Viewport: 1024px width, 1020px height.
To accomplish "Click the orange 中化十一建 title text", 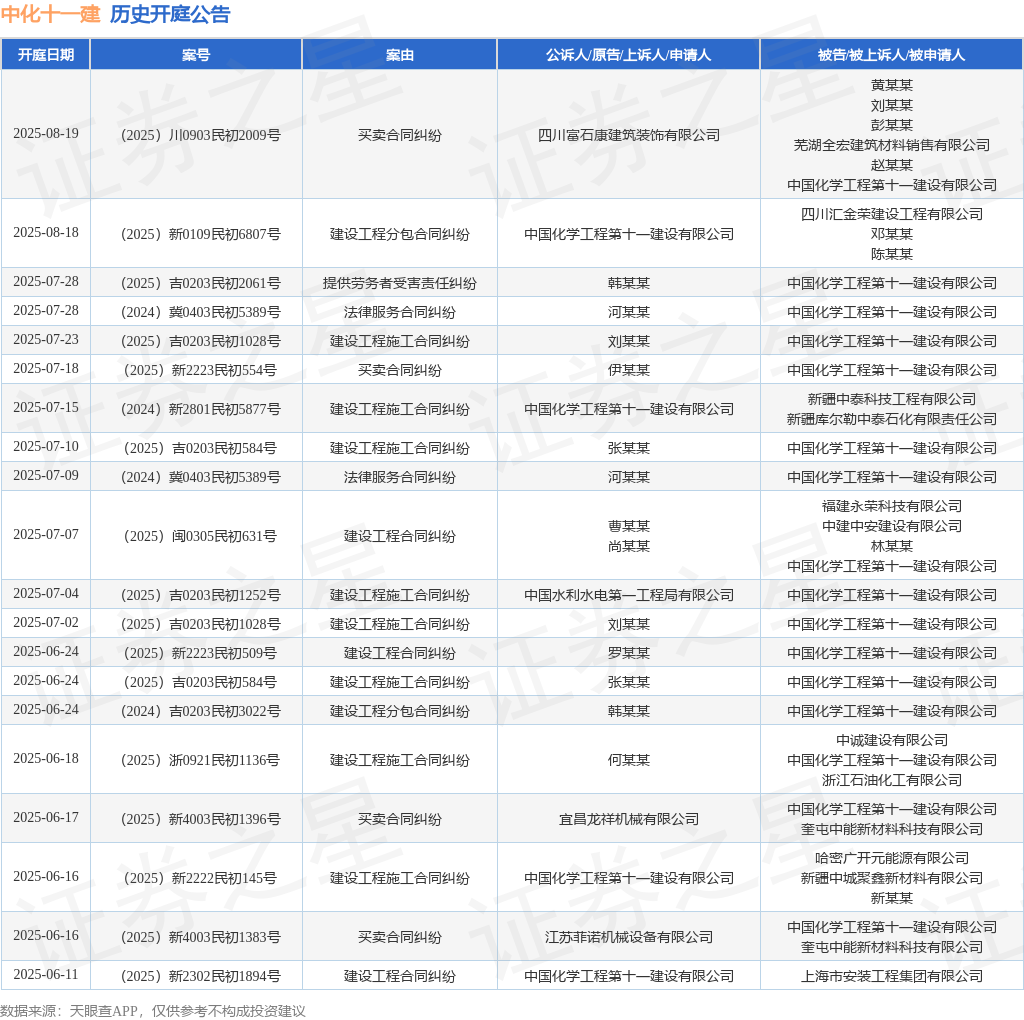I will (x=51, y=14).
